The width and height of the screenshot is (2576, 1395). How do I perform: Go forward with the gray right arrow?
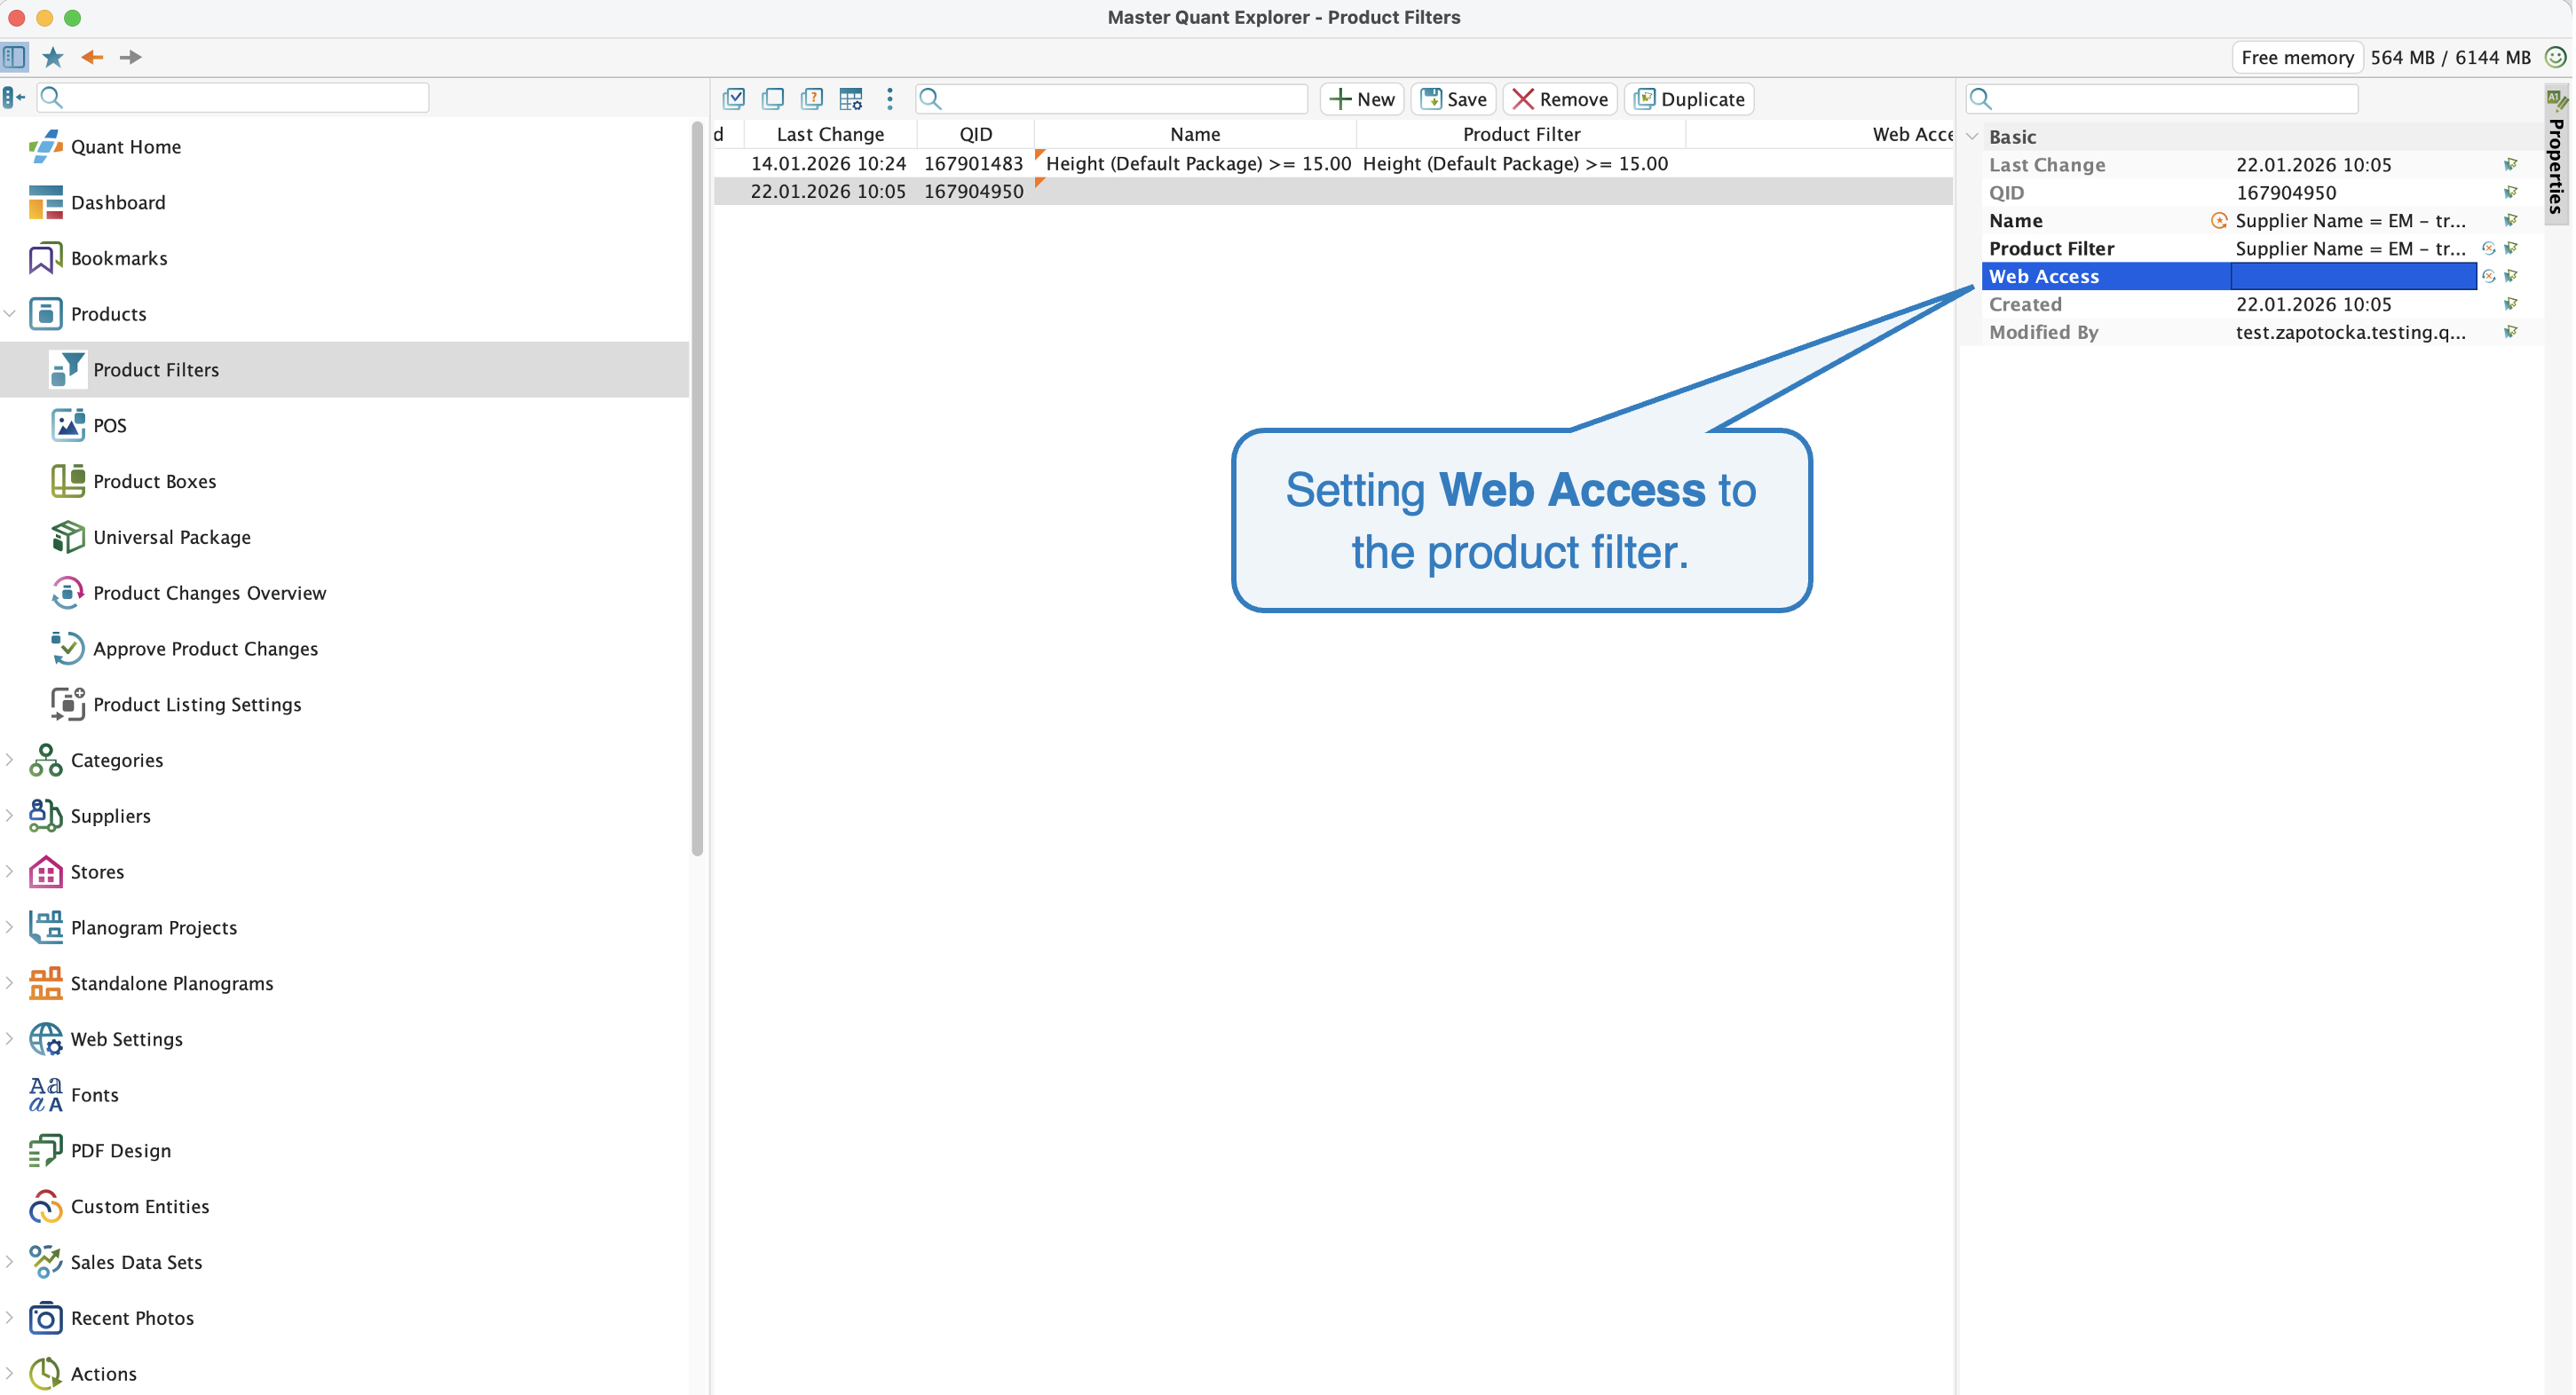[x=130, y=57]
